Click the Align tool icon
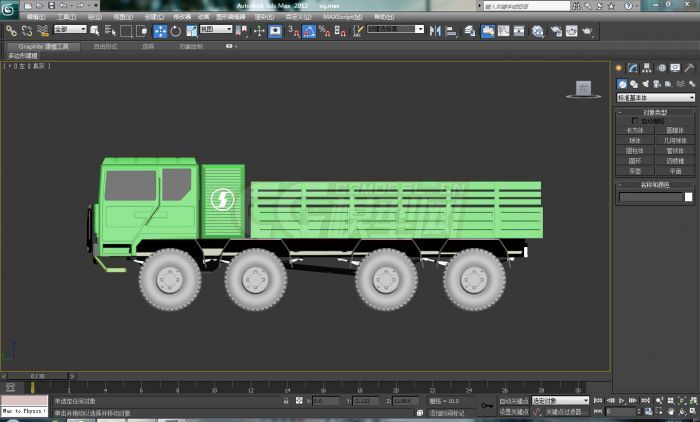 [x=451, y=31]
